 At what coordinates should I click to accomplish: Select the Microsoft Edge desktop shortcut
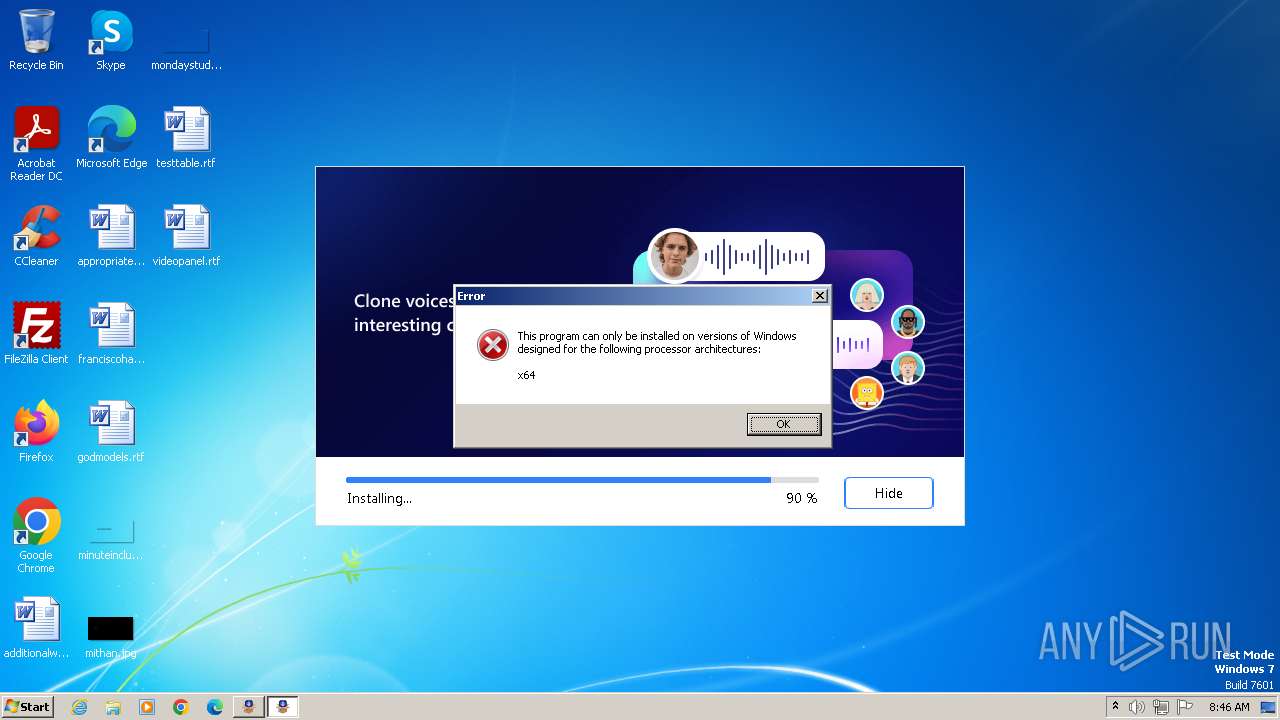[x=111, y=138]
